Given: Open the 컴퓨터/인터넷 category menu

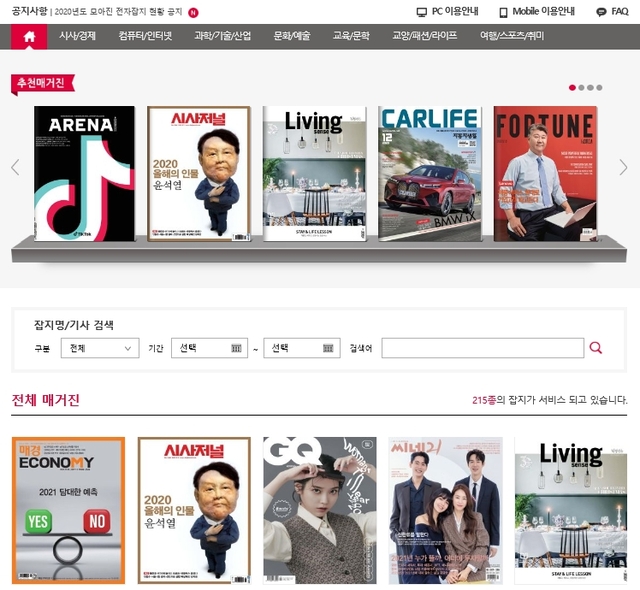Looking at the screenshot, I should (144, 36).
